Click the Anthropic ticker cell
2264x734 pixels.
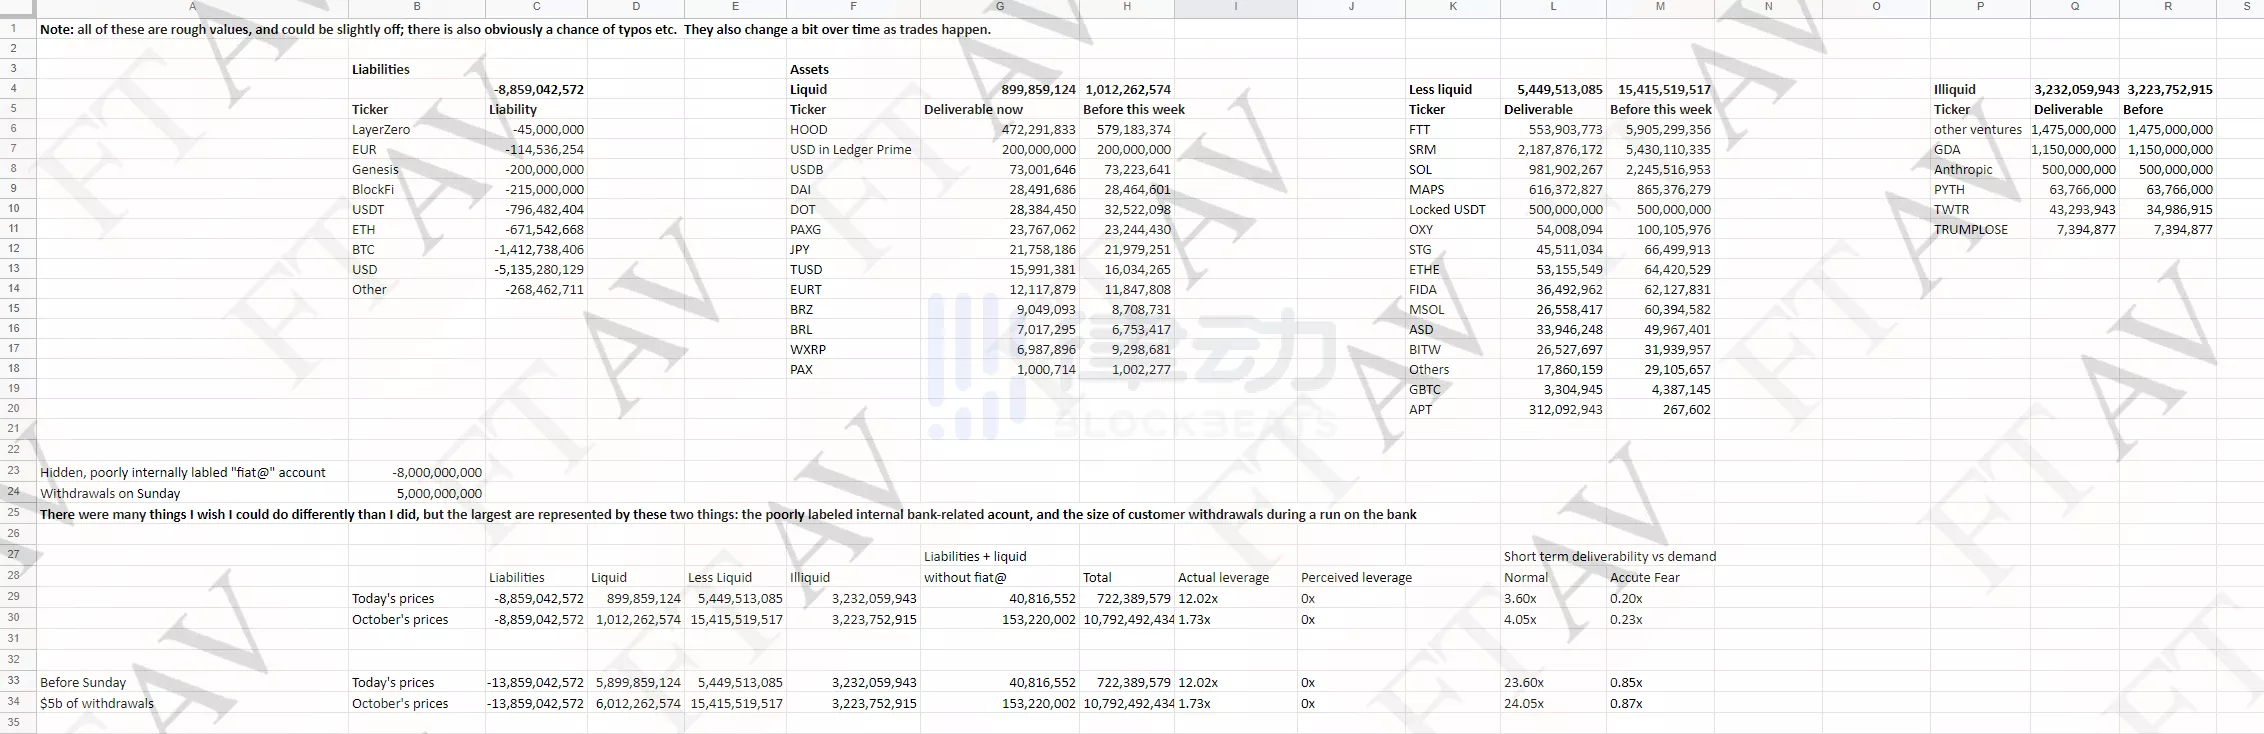pyautogui.click(x=1962, y=169)
